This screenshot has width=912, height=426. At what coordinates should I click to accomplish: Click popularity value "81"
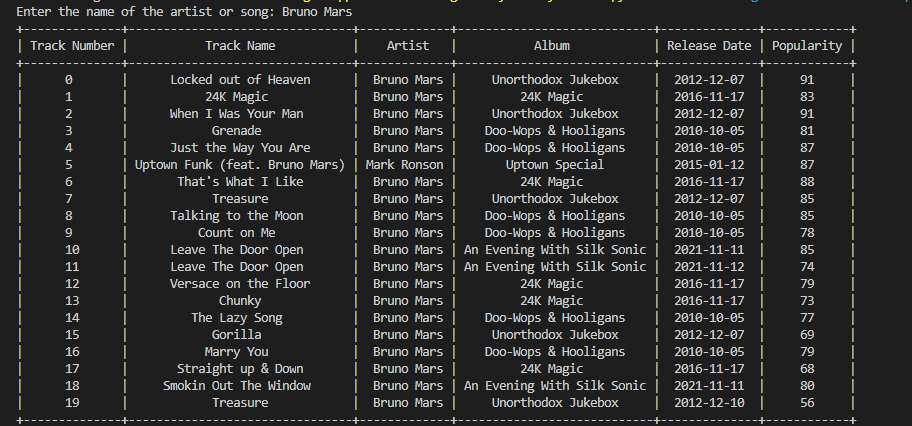[807, 130]
